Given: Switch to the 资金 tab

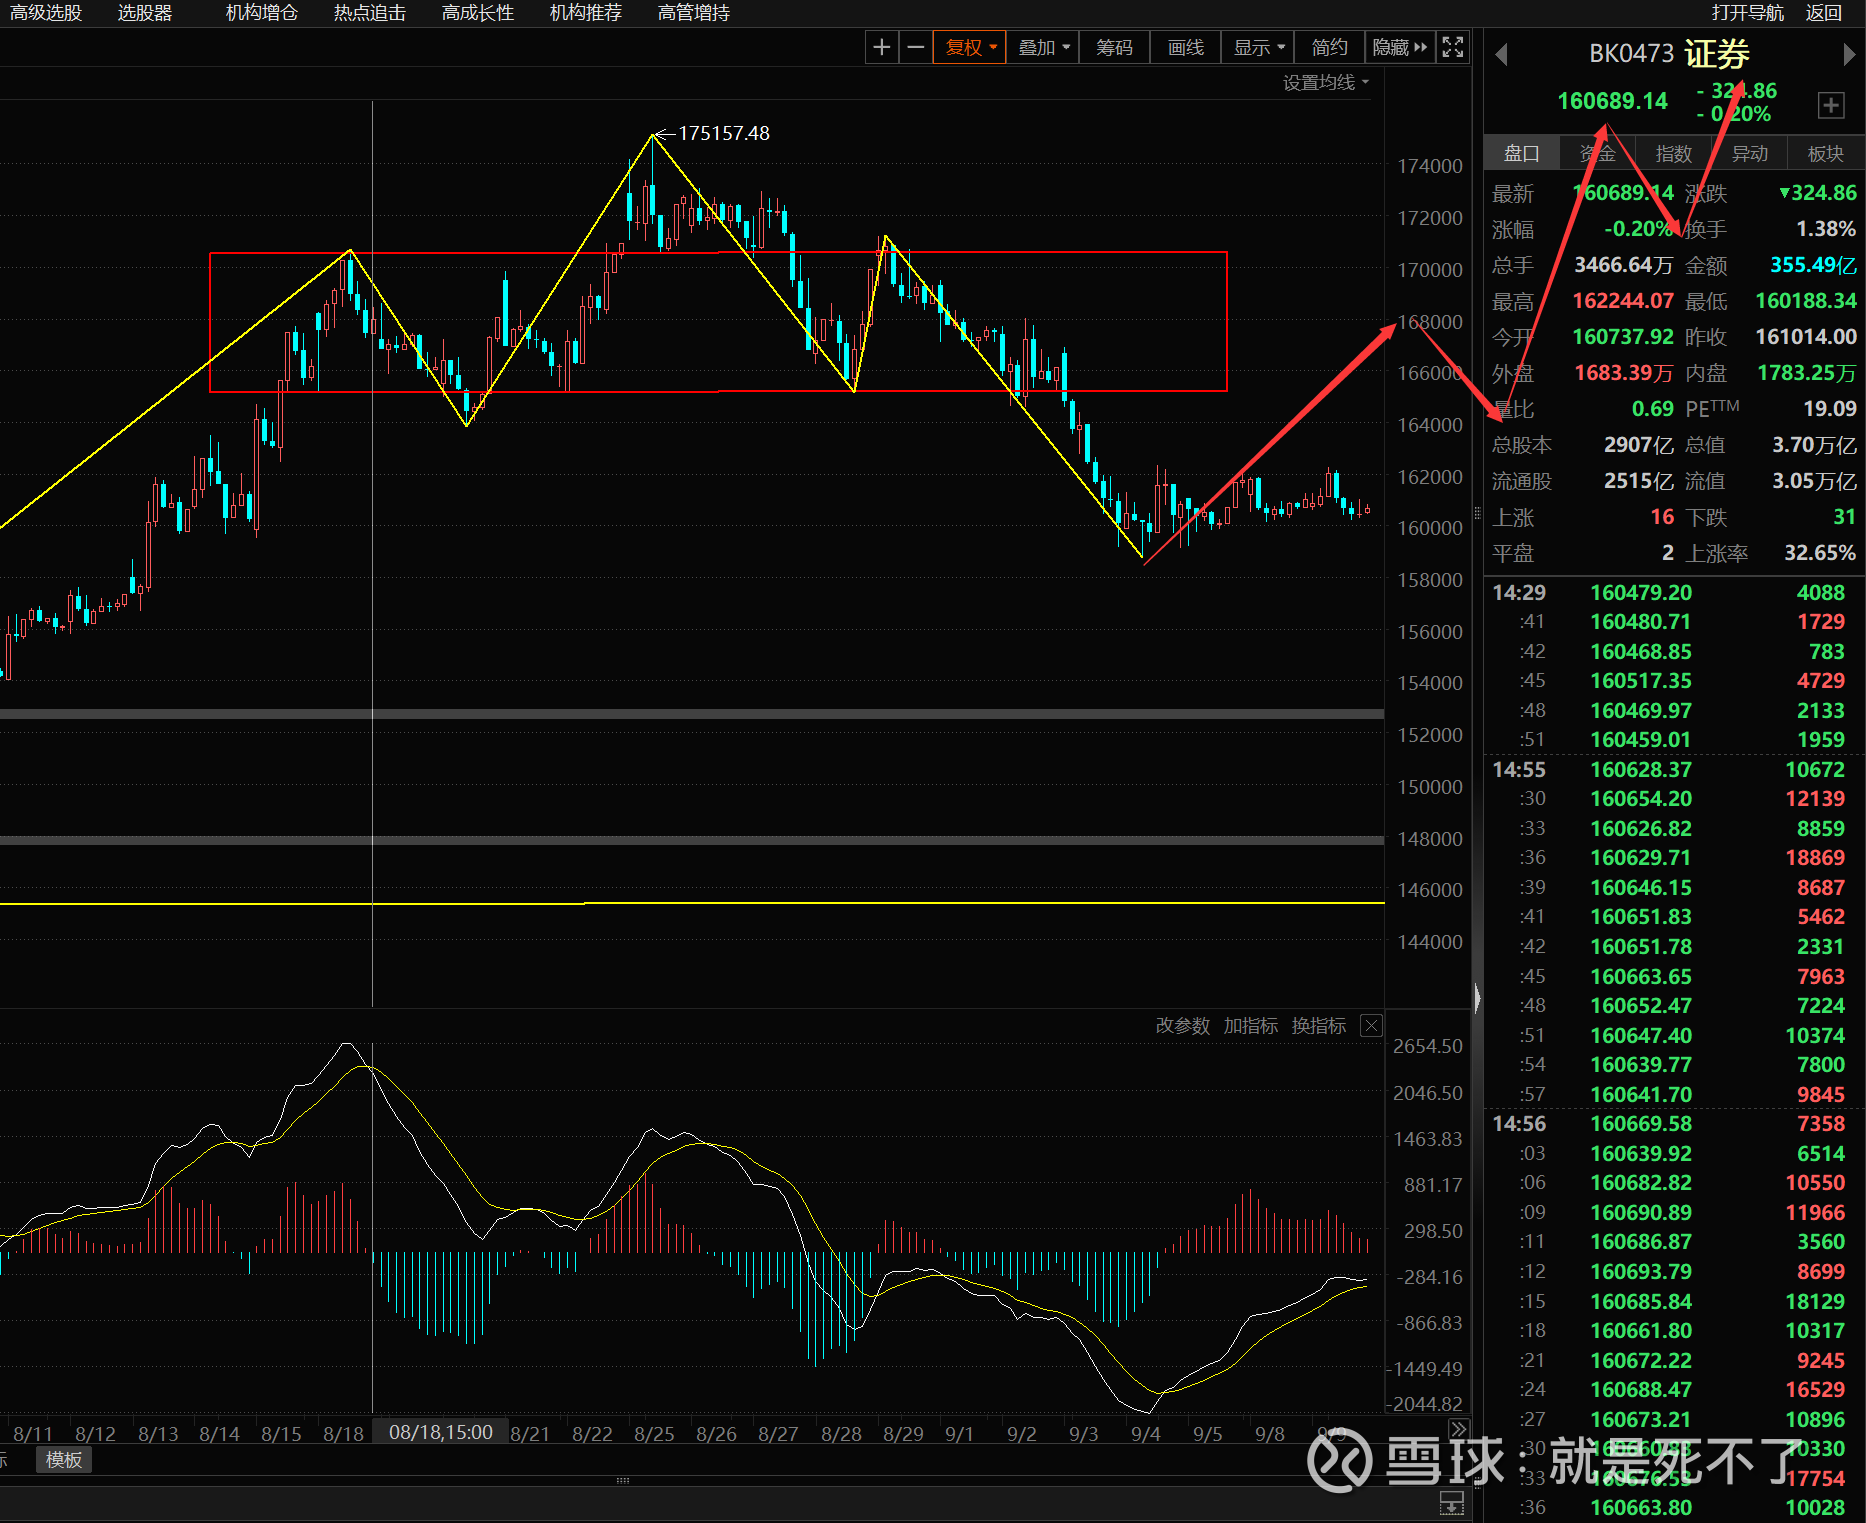Looking at the screenshot, I should pos(1597,154).
